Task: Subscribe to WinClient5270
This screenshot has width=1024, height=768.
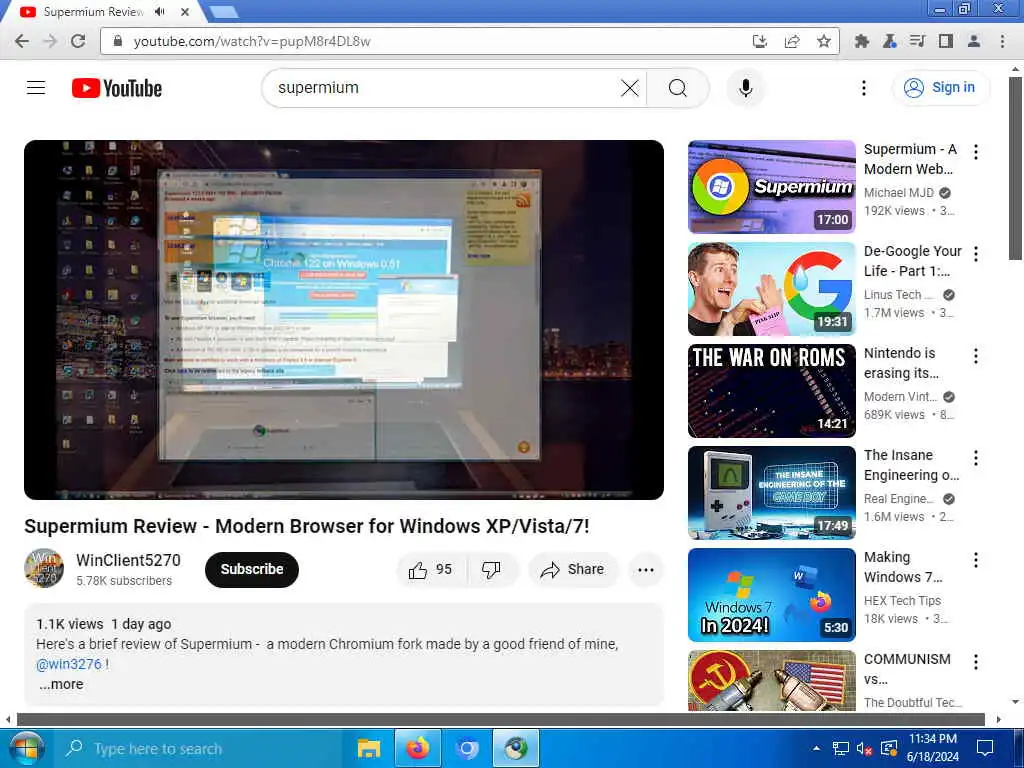Action: click(251, 569)
